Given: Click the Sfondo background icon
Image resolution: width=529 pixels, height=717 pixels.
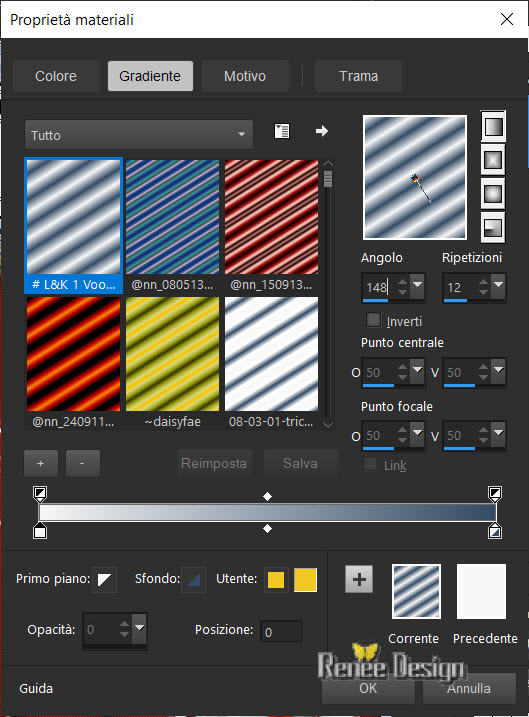Looking at the screenshot, I should pyautogui.click(x=193, y=579).
